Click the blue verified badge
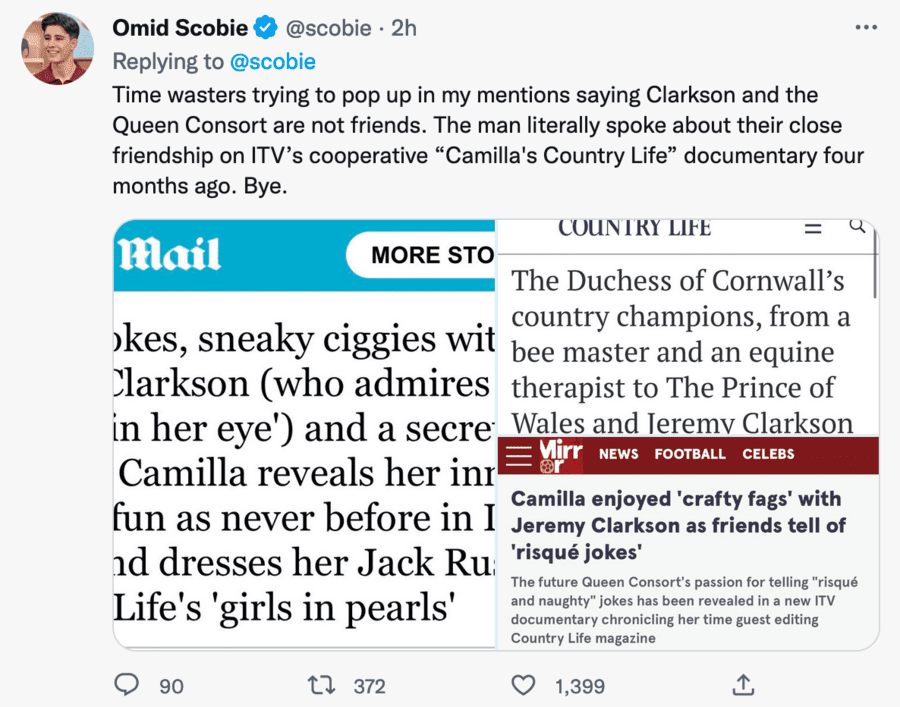 click(265, 27)
